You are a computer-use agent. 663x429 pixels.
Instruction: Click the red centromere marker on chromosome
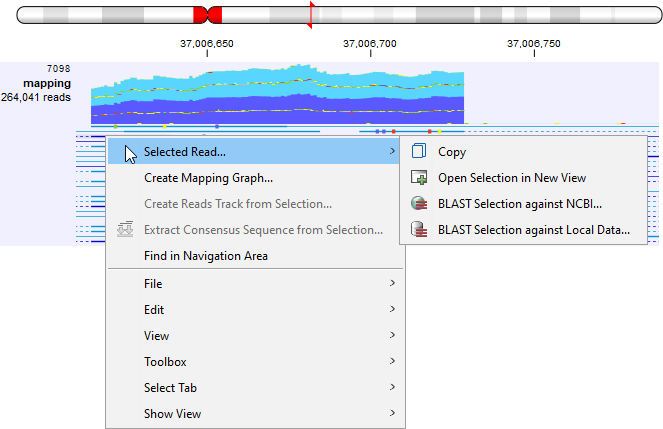[207, 14]
